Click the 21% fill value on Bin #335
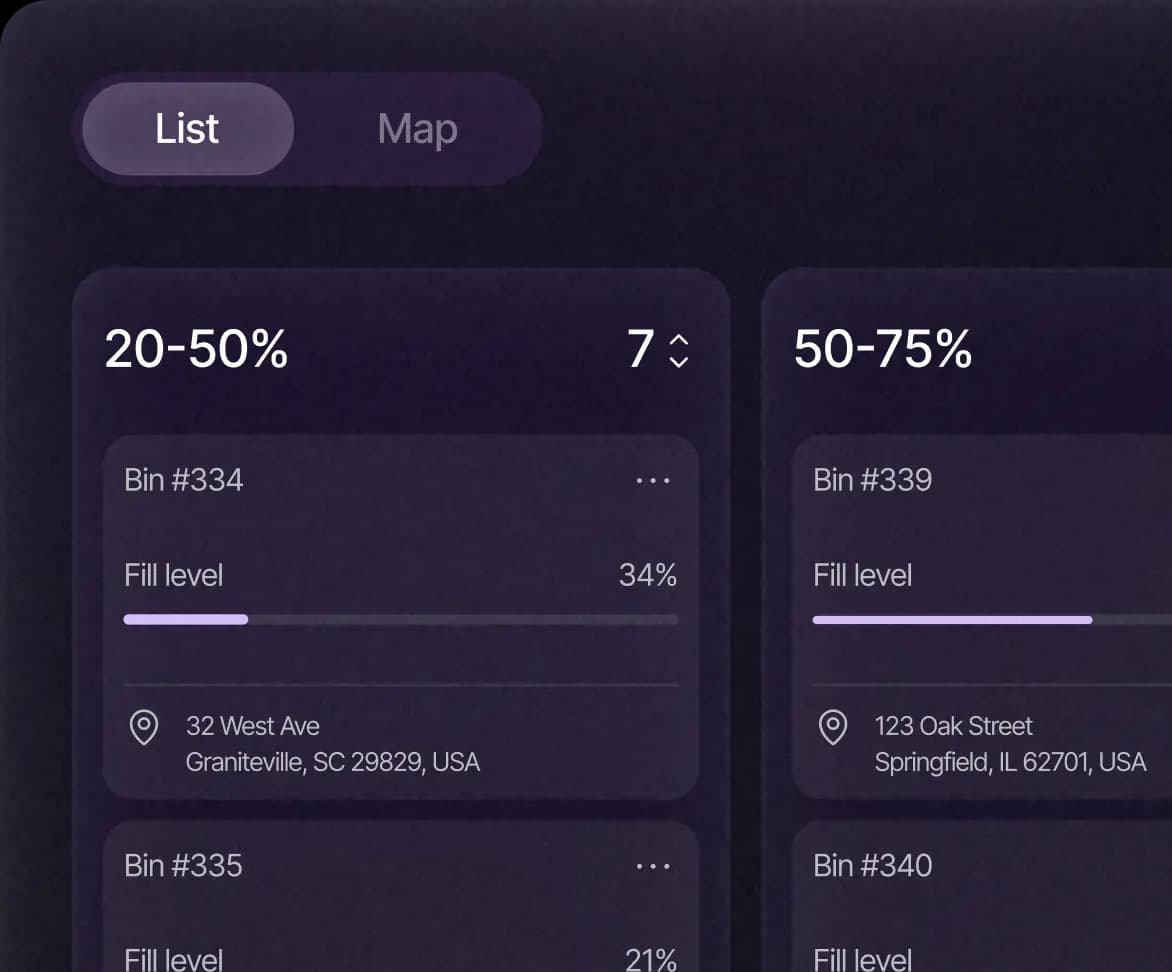 click(651, 960)
